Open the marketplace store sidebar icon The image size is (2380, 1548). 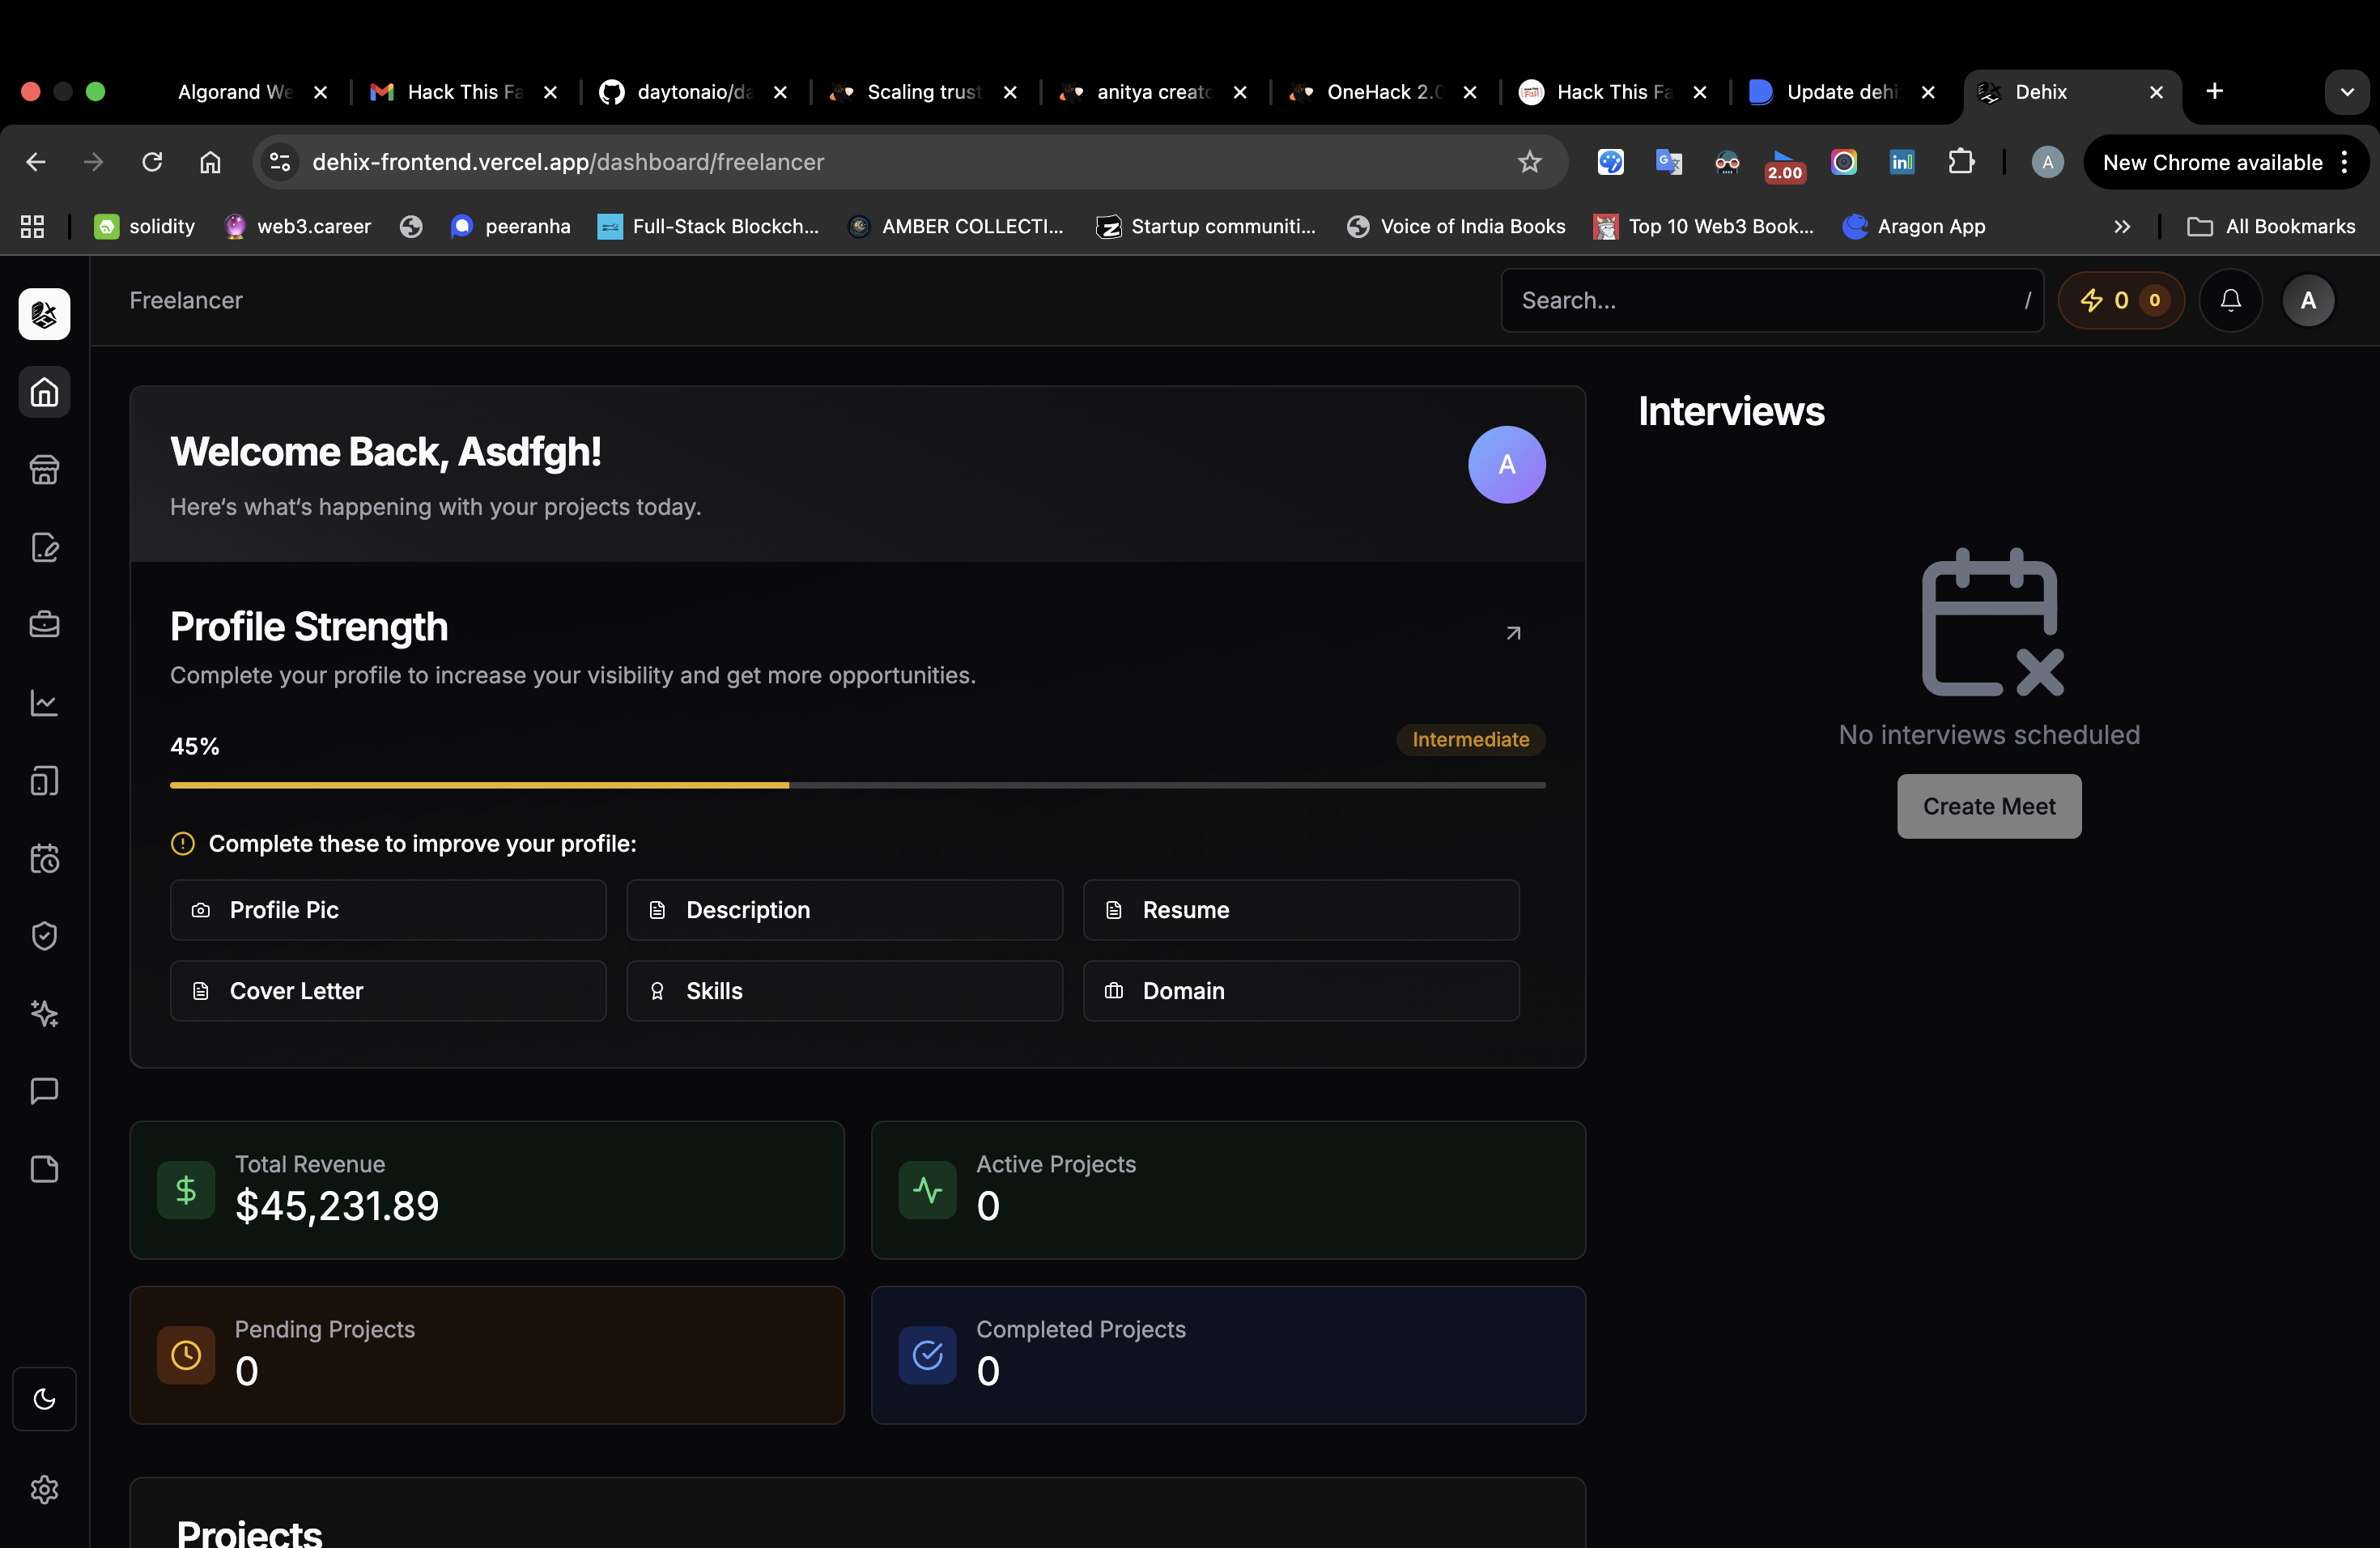44,470
